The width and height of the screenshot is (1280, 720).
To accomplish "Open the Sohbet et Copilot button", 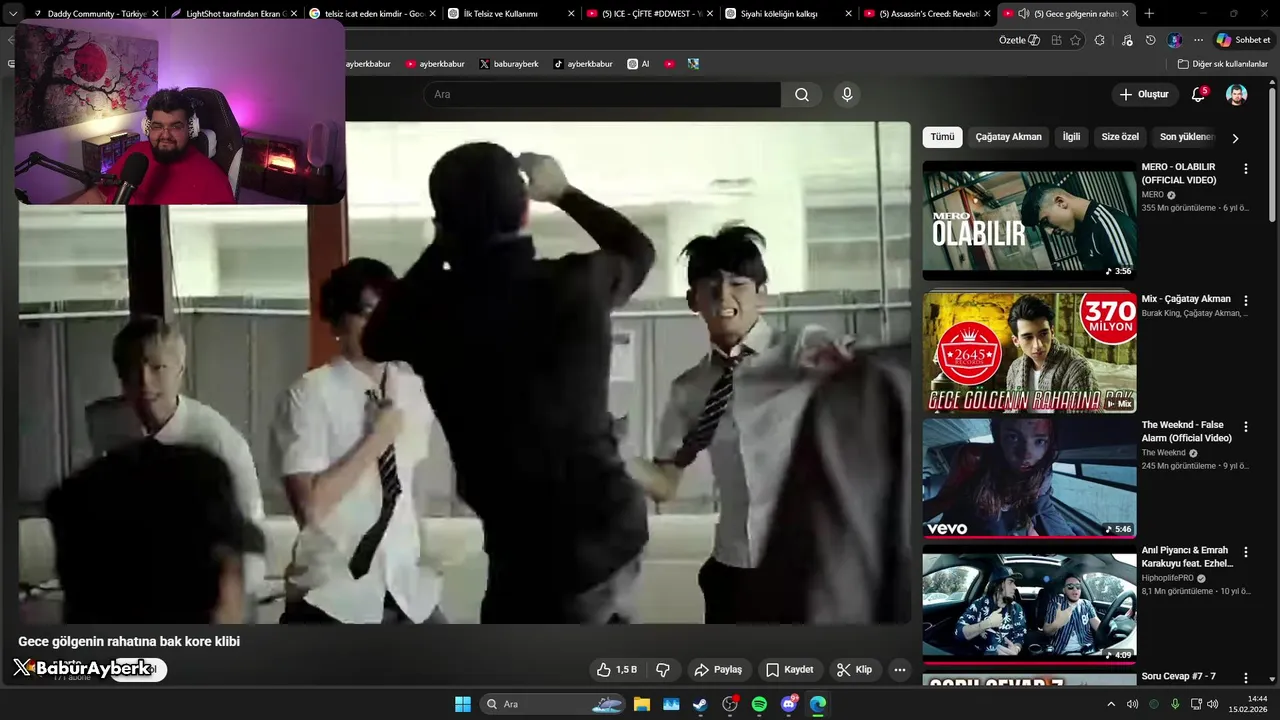I will [1243, 40].
